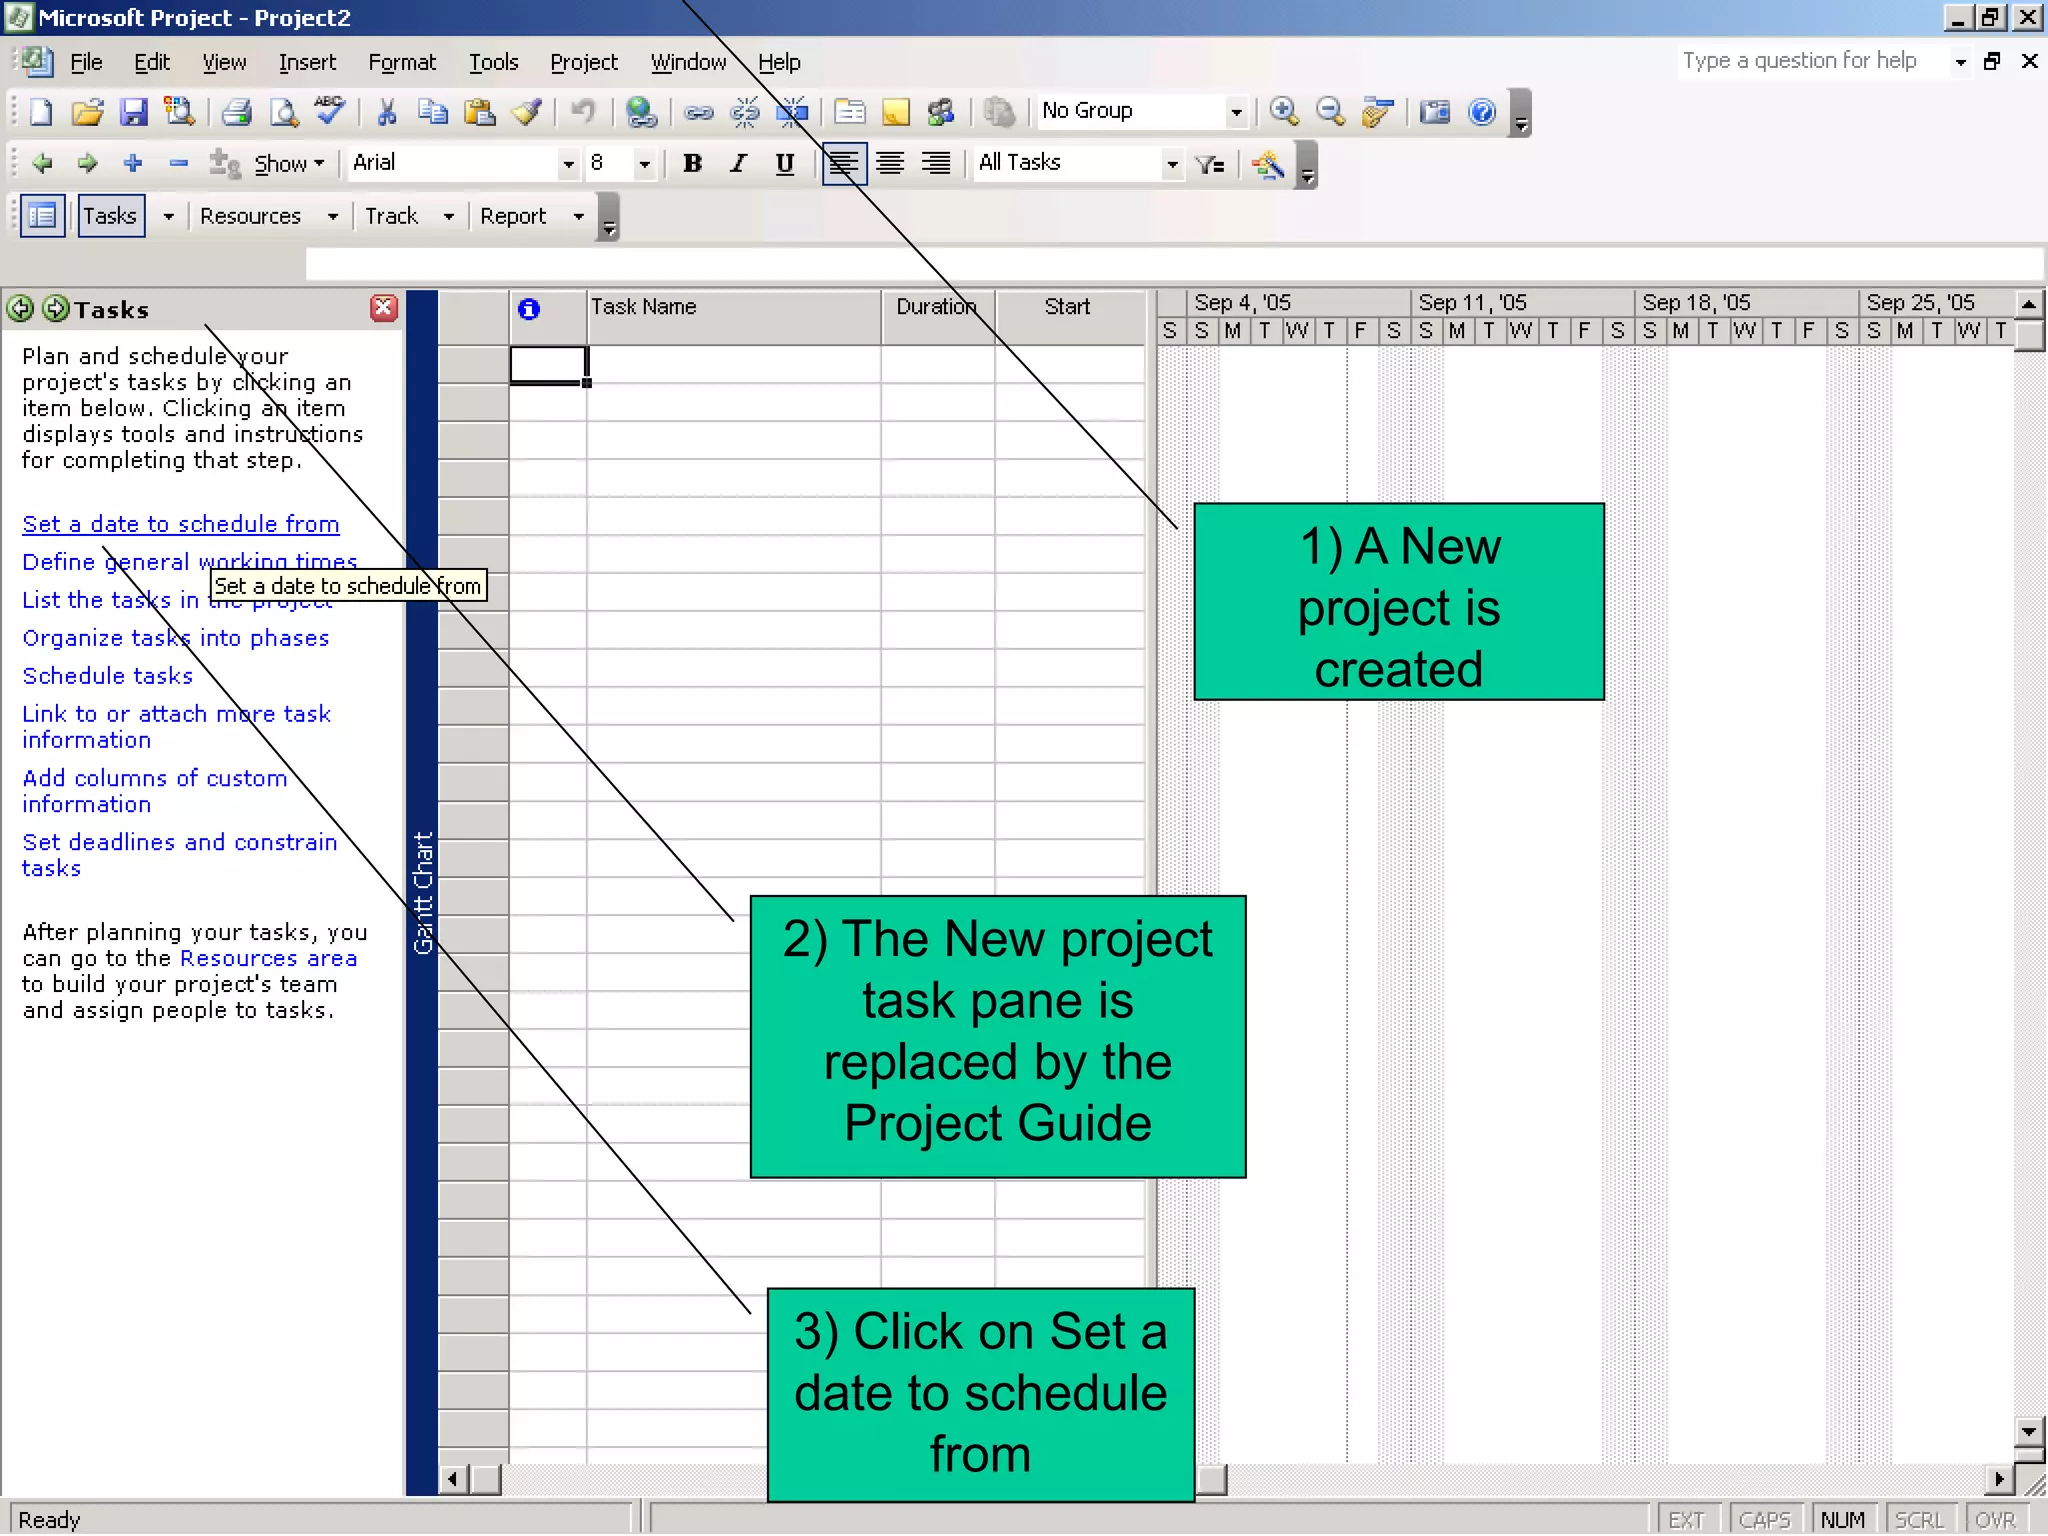Align text right
The width and height of the screenshot is (2048, 1536).
(x=936, y=163)
